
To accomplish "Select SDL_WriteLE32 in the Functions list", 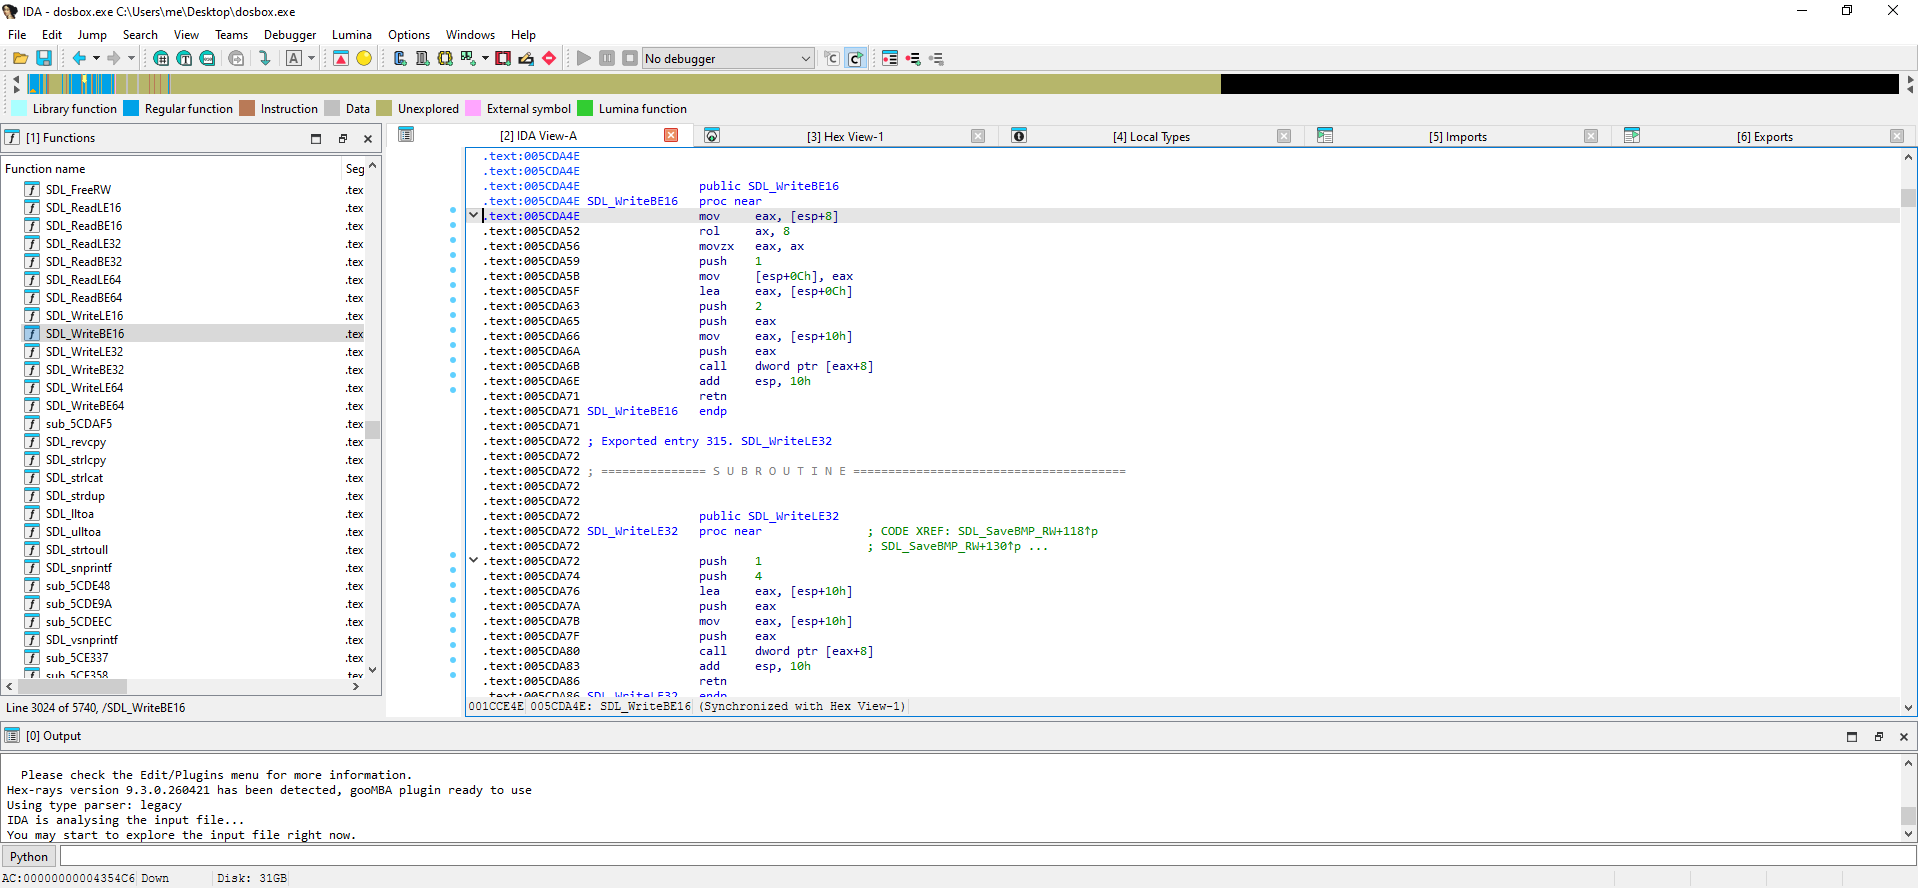I will click(x=84, y=351).
